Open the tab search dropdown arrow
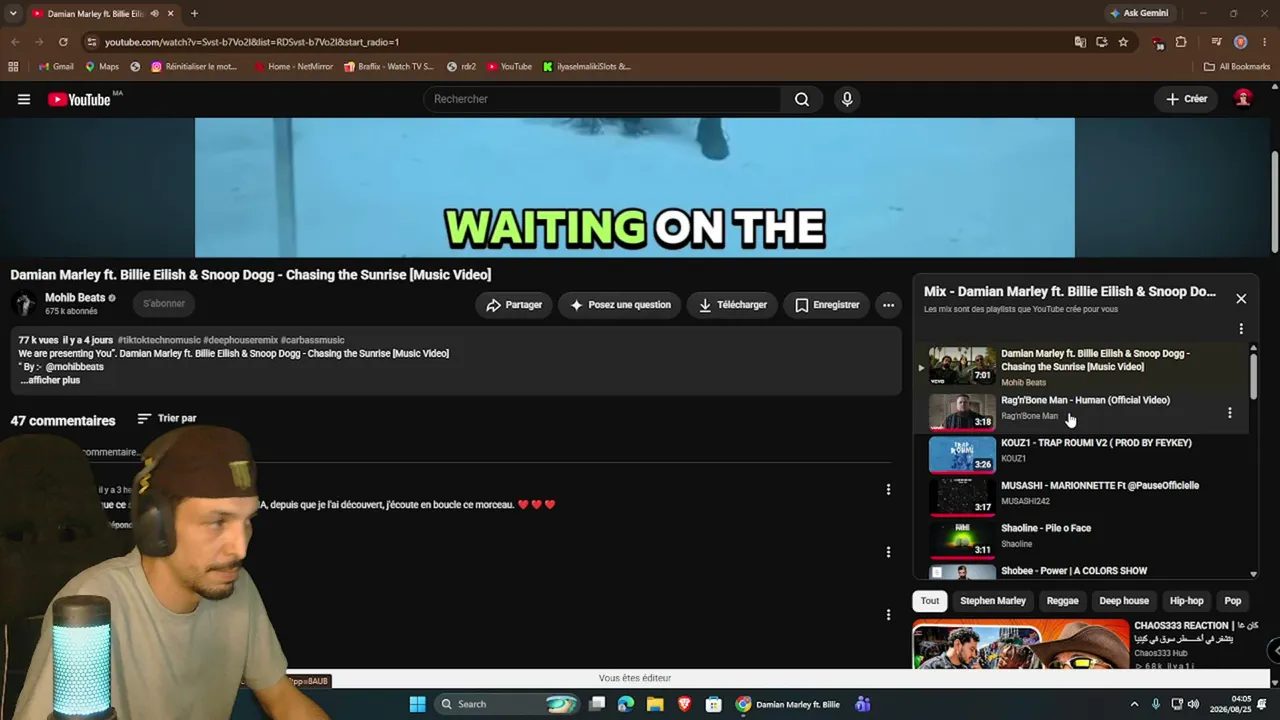The image size is (1280, 720). pyautogui.click(x=13, y=14)
